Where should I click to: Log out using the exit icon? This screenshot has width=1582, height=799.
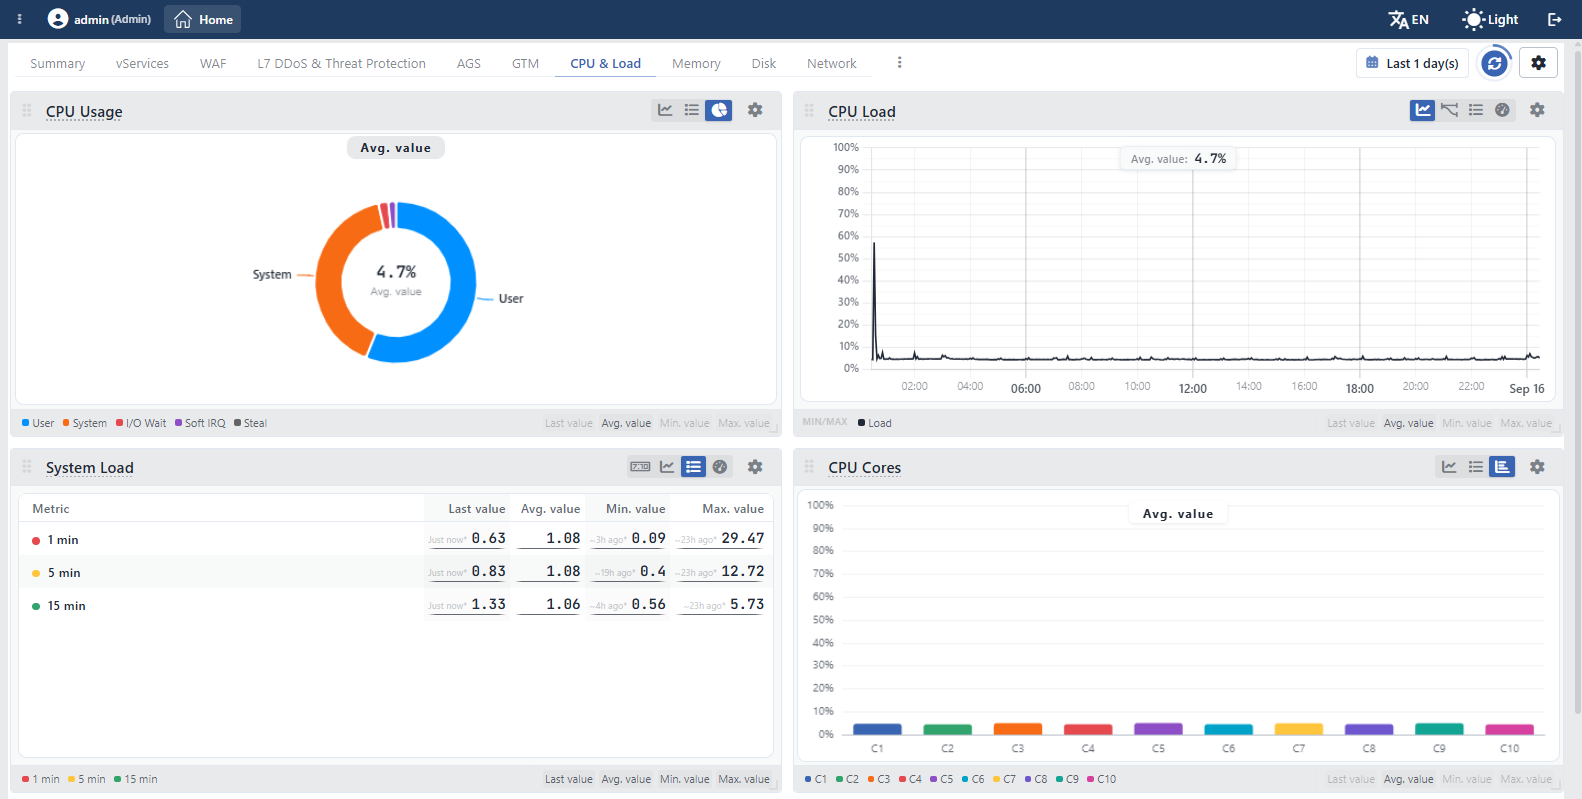pyautogui.click(x=1555, y=19)
